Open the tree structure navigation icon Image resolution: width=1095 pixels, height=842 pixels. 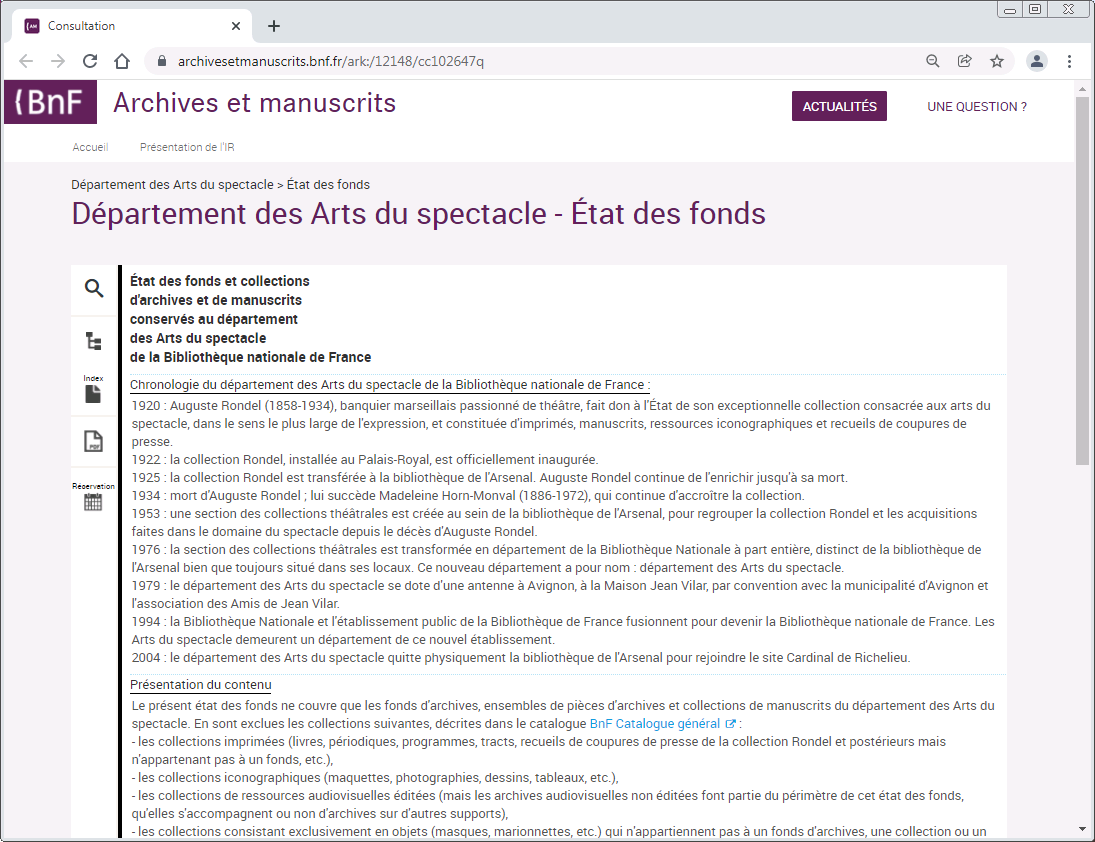point(94,341)
